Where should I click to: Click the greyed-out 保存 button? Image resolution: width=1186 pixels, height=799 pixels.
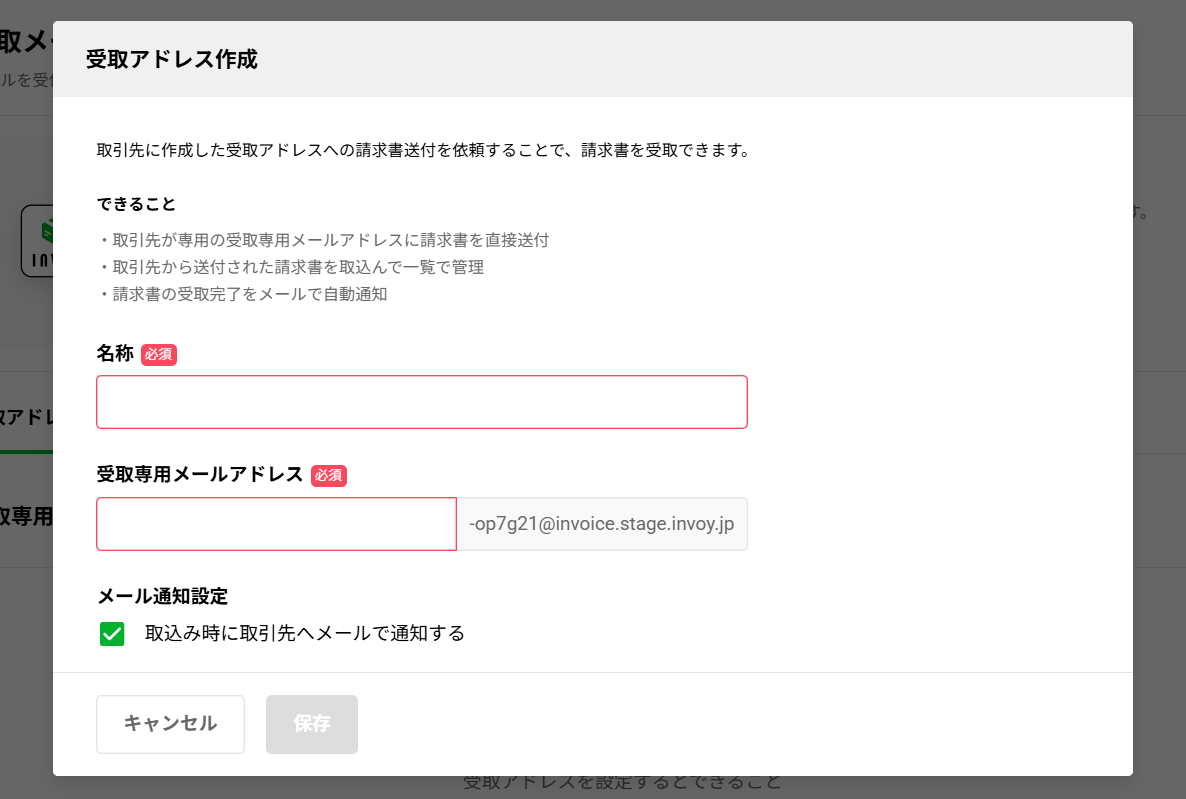tap(312, 724)
